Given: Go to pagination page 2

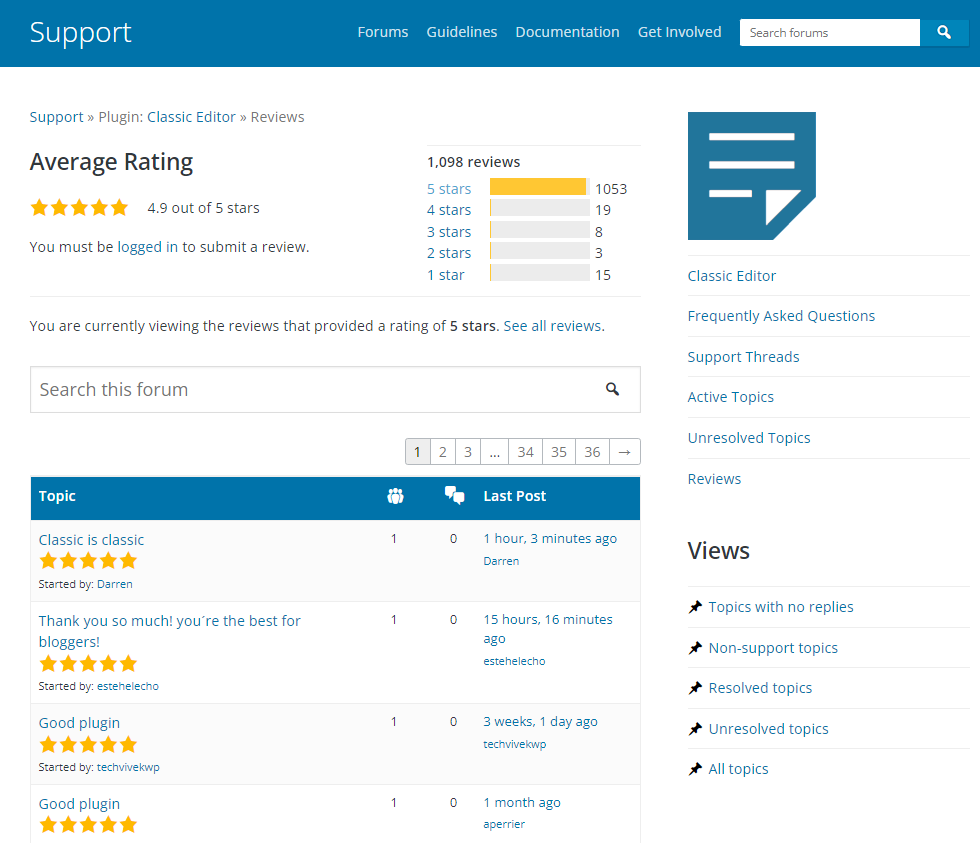Looking at the screenshot, I should (442, 452).
